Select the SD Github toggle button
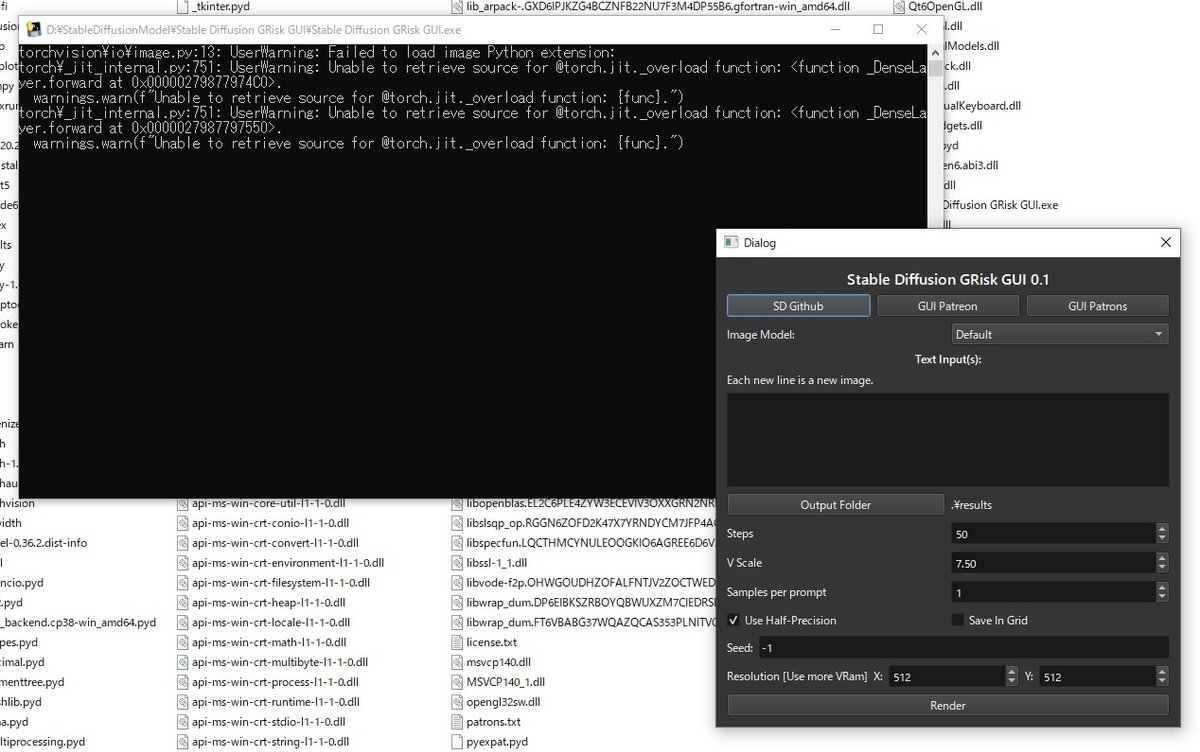 797,305
